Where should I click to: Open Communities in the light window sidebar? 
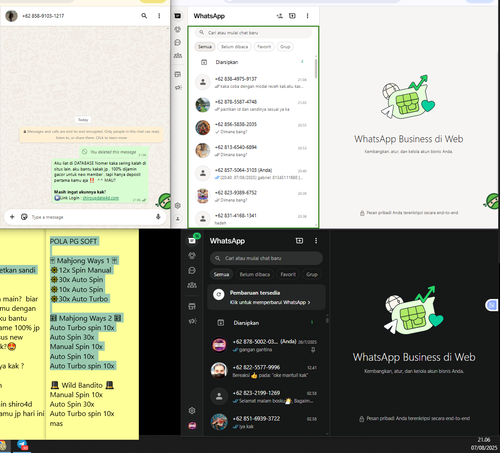(178, 55)
